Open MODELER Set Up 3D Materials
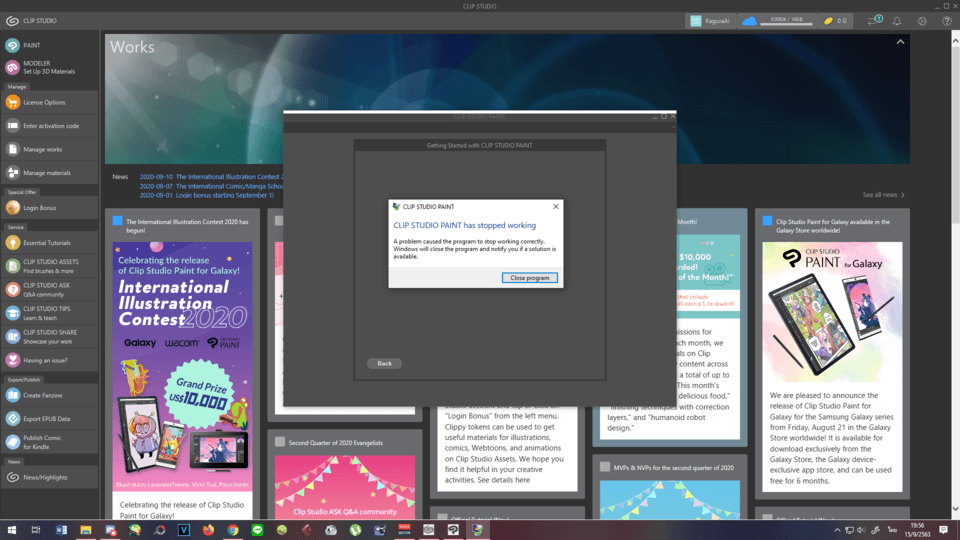Viewport: 960px width, 540px height. (49, 67)
